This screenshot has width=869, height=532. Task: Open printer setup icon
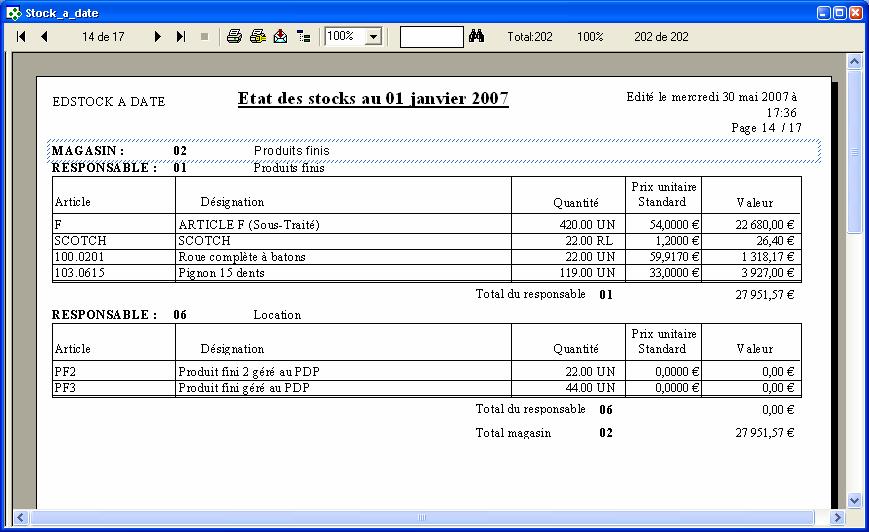tap(257, 37)
